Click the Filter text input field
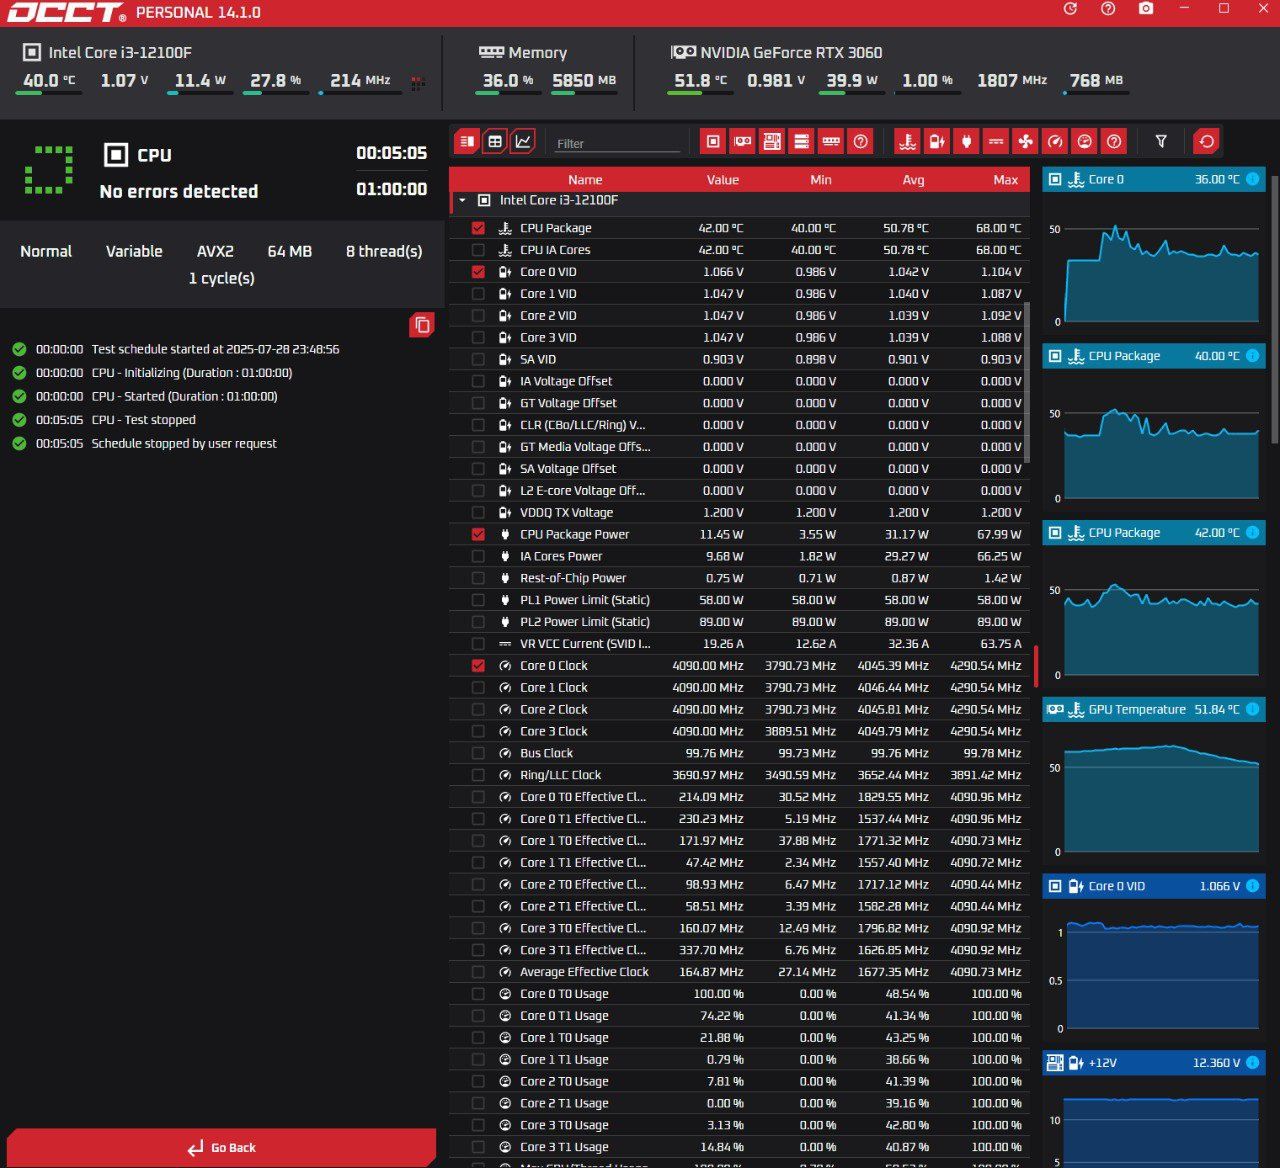The width and height of the screenshot is (1280, 1168). pyautogui.click(x=617, y=143)
